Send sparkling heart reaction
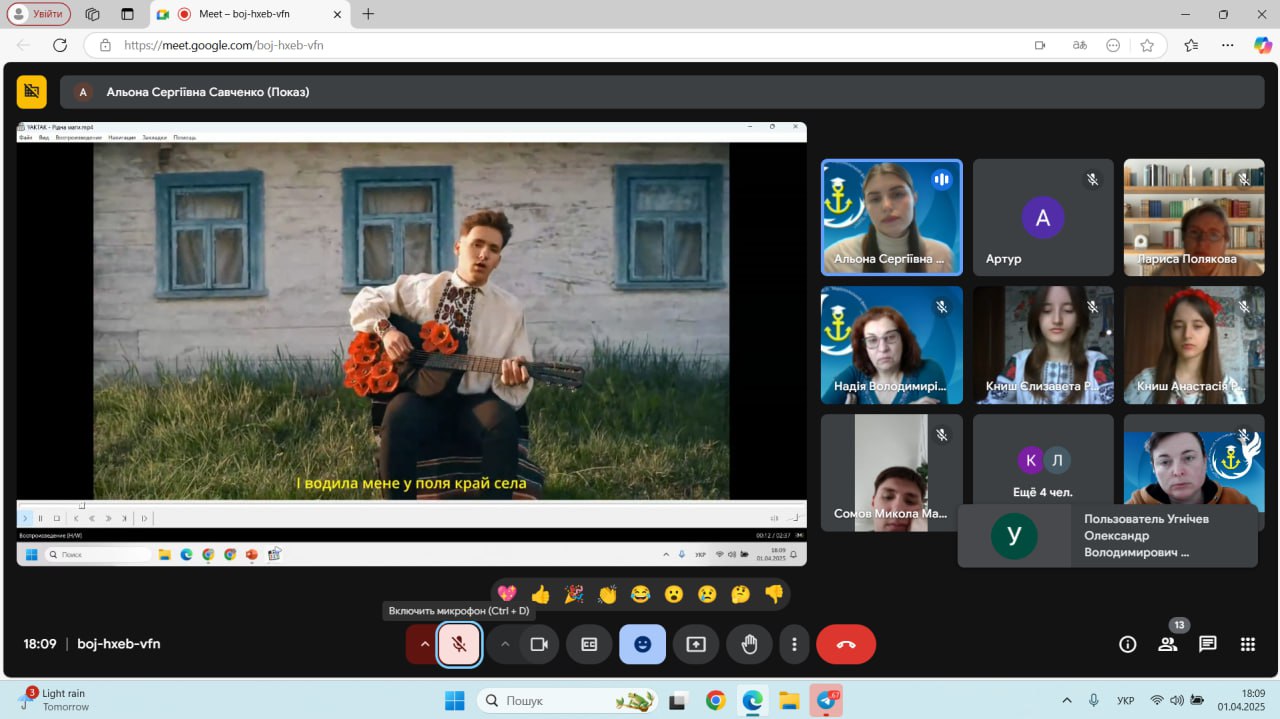1280x719 pixels. [x=507, y=594]
